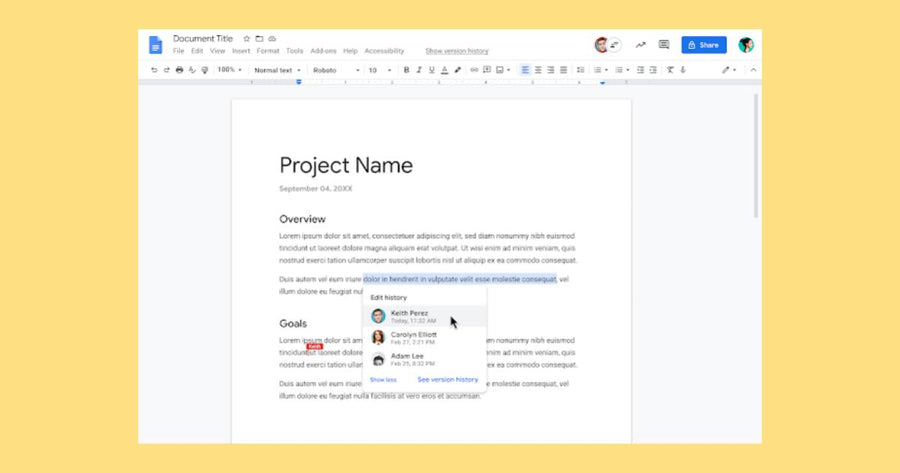Redo the last action
Viewport: 900px width, 473px height.
point(166,70)
